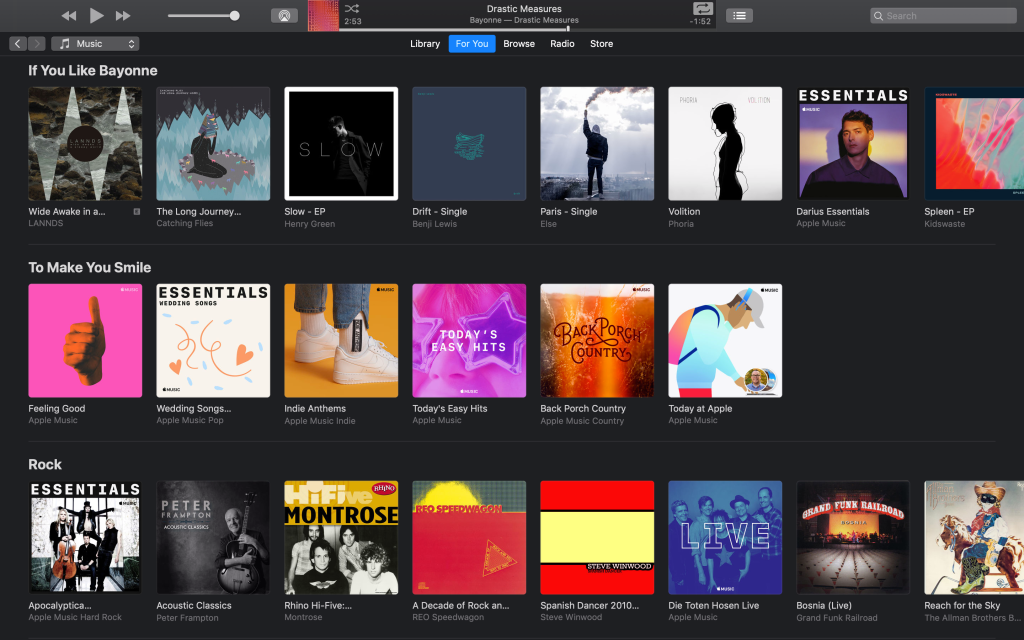This screenshot has height=640, width=1024.
Task: Skip to next track with fast-forward
Action: (123, 16)
